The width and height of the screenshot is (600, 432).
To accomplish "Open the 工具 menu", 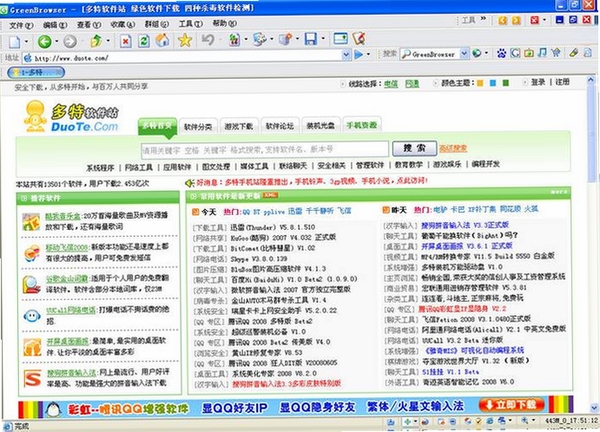I will coord(191,24).
